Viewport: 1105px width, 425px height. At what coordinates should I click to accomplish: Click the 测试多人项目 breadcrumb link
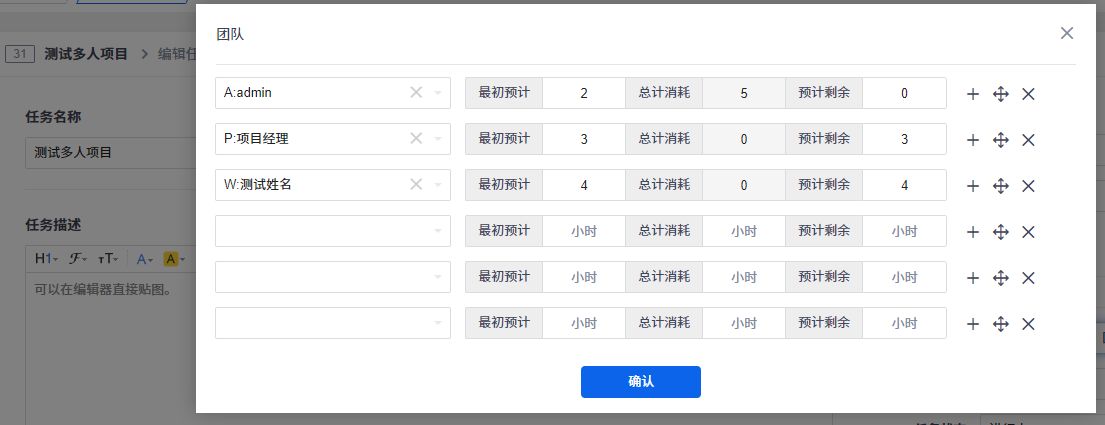coord(86,54)
